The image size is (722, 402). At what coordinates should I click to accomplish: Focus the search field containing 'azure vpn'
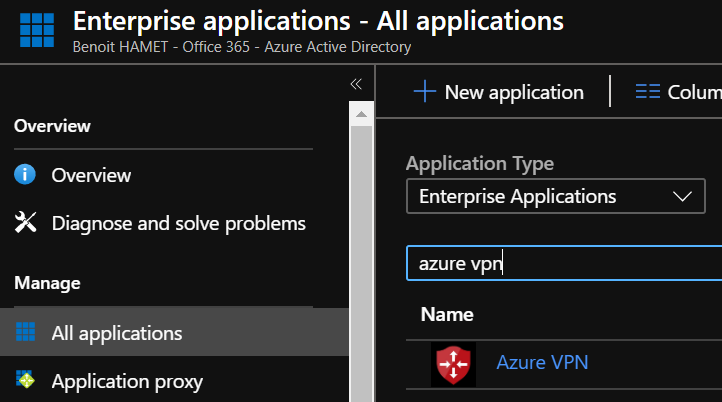pos(560,264)
